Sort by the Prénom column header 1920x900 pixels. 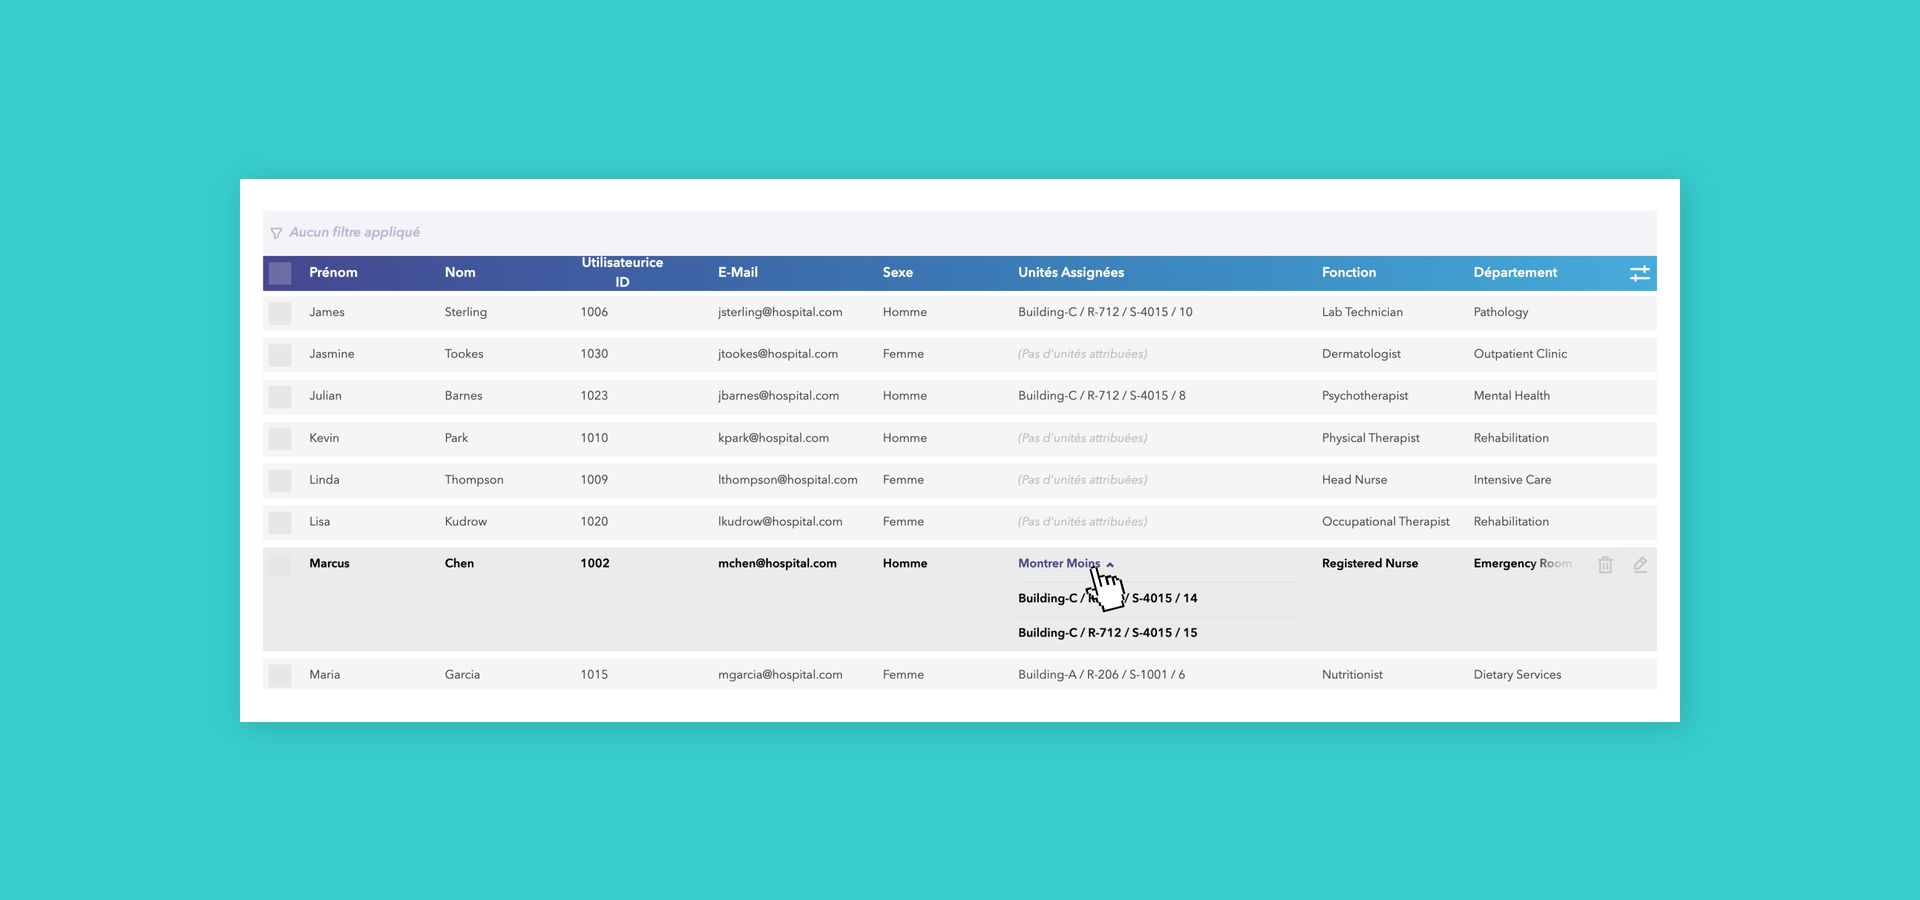(x=333, y=272)
